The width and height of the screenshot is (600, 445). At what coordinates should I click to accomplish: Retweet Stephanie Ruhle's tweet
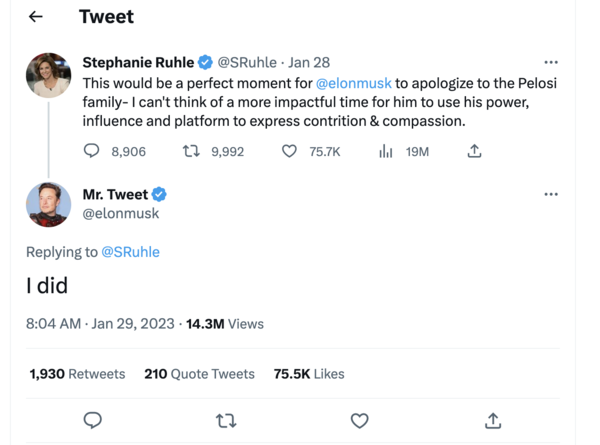[190, 151]
